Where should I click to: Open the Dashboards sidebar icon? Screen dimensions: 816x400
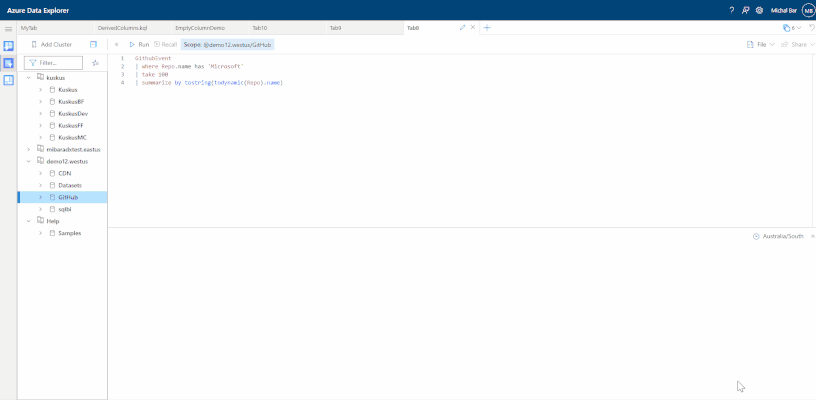click(x=8, y=80)
